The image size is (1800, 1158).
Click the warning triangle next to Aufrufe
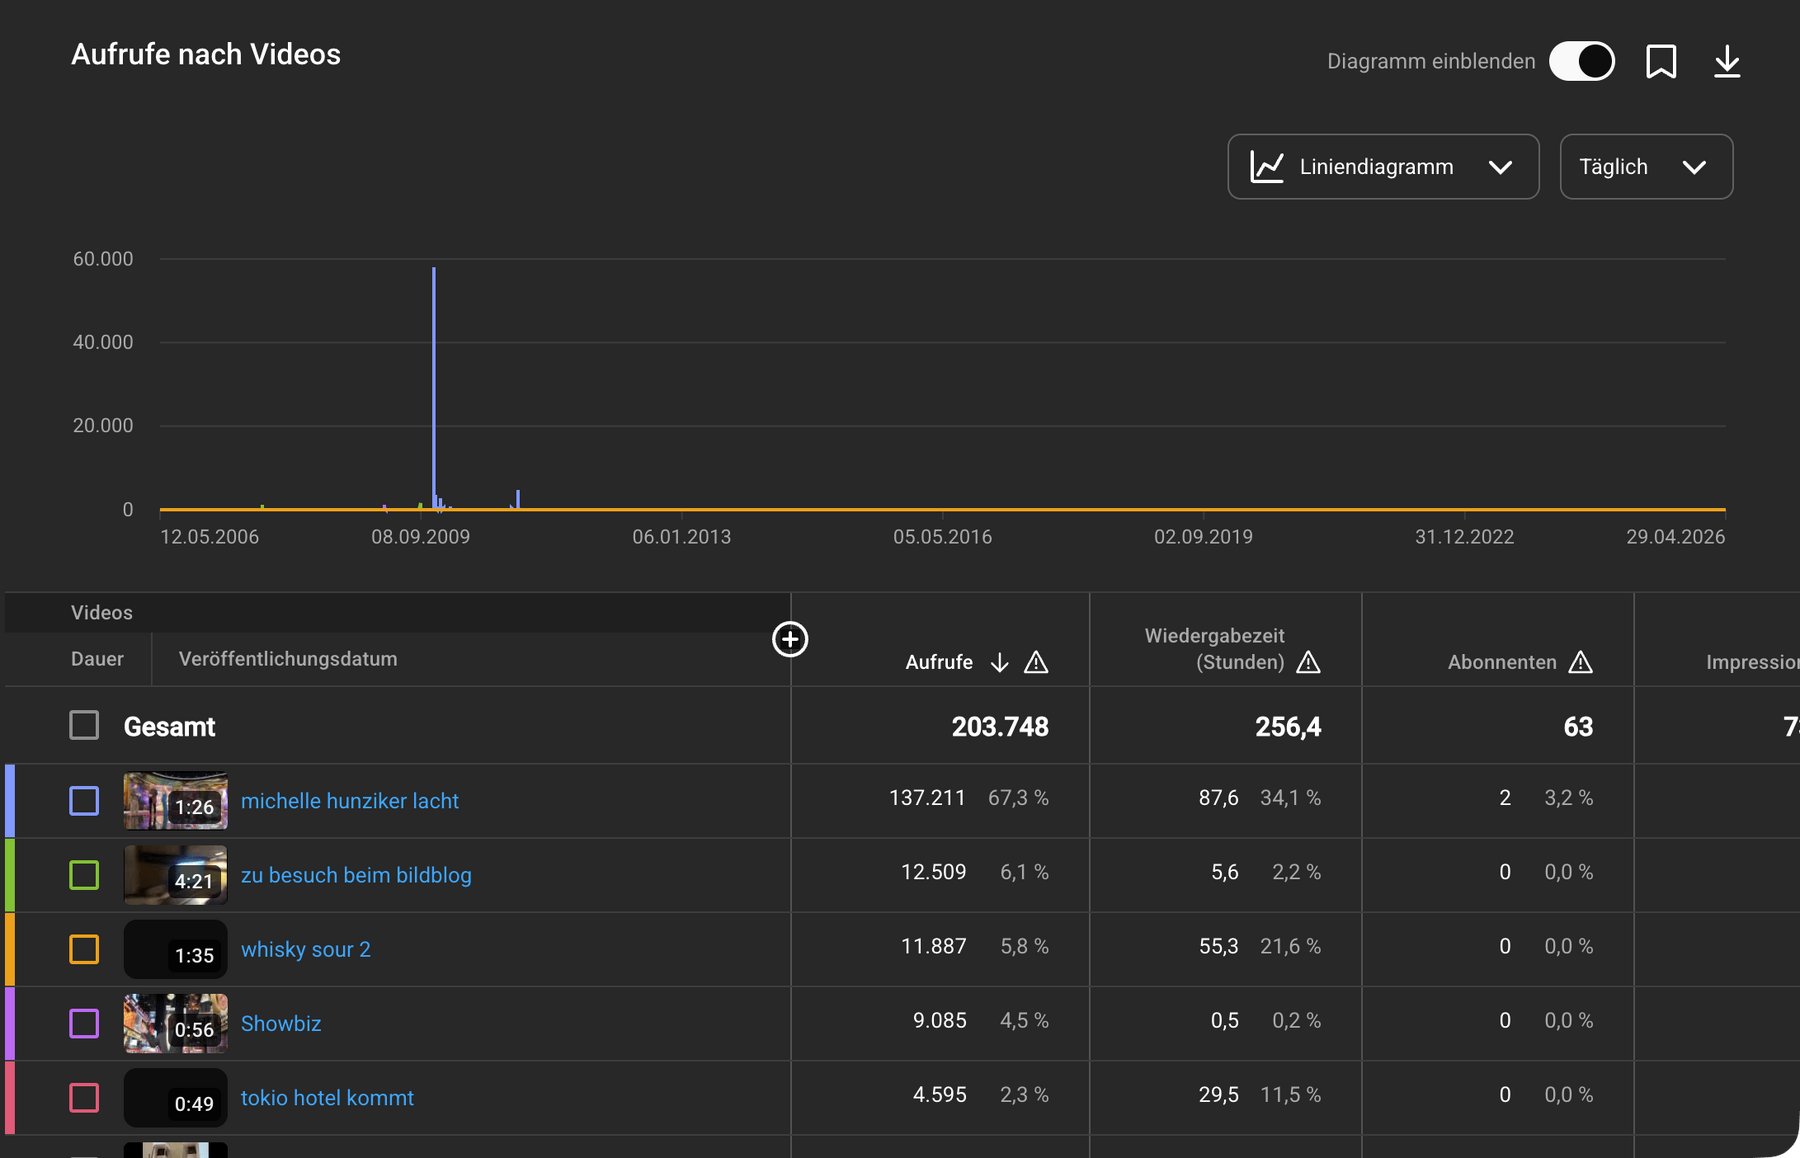[x=1036, y=662]
